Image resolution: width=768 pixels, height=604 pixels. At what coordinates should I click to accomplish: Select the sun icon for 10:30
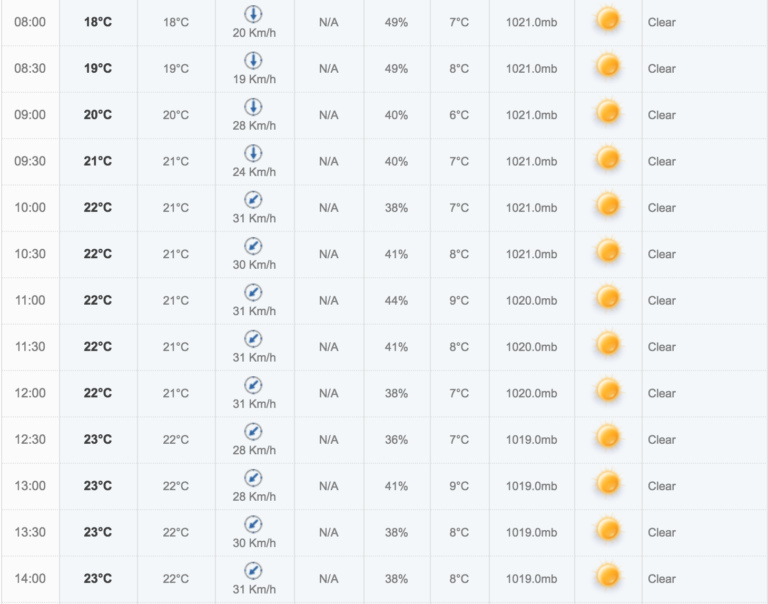608,251
